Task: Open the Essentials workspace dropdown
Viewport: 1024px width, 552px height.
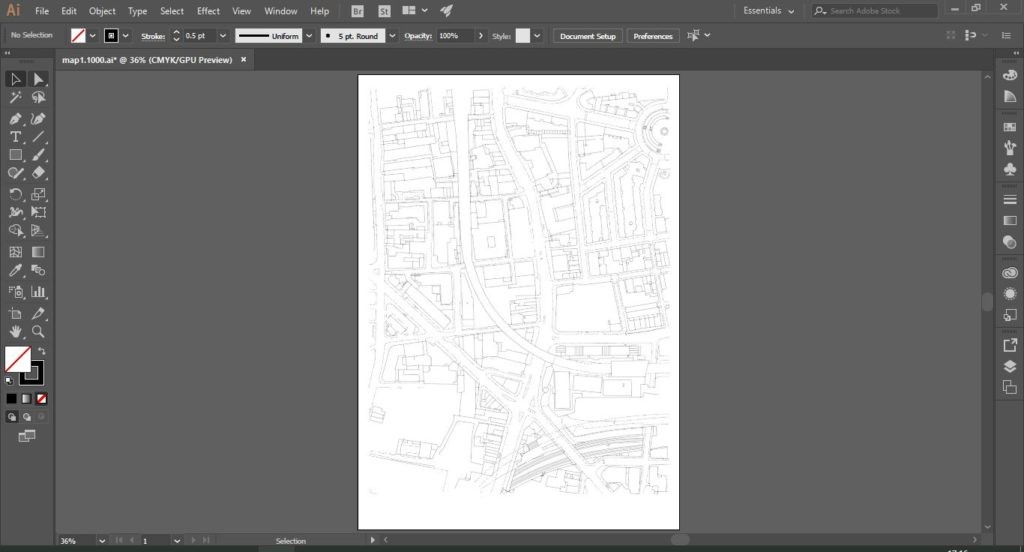Action: (769, 11)
